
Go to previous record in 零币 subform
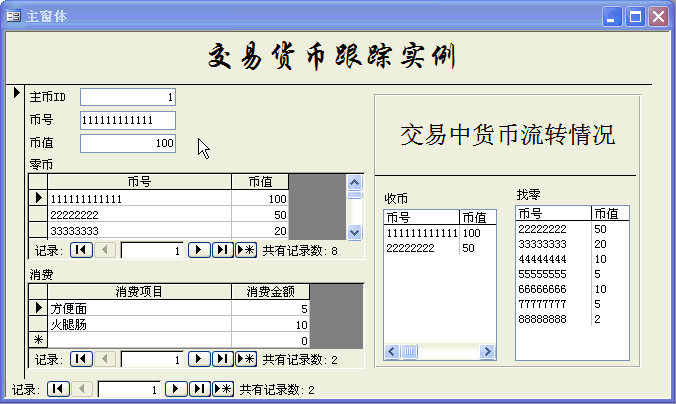[x=105, y=250]
